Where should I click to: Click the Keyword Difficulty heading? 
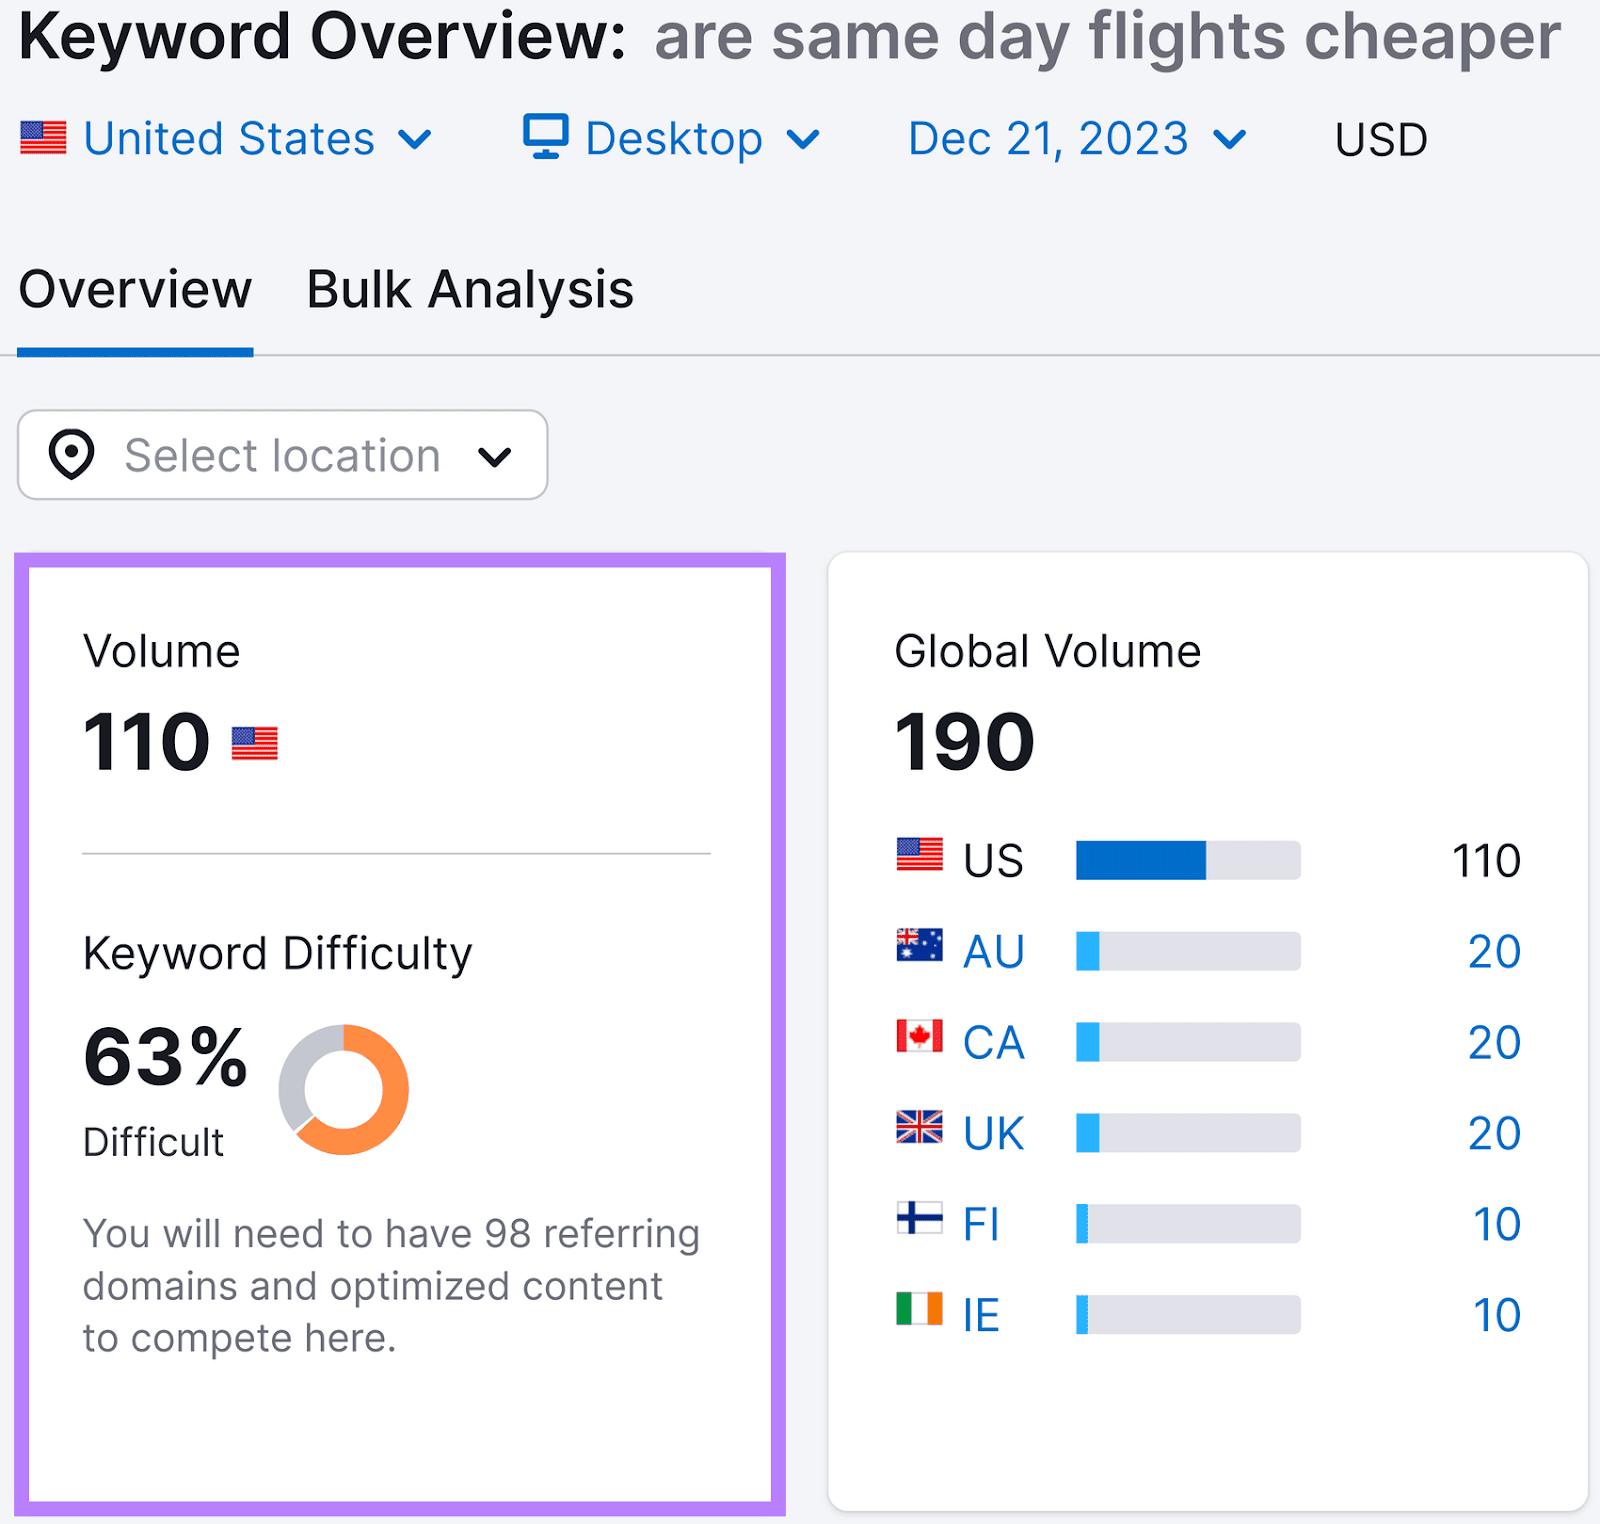click(x=277, y=954)
